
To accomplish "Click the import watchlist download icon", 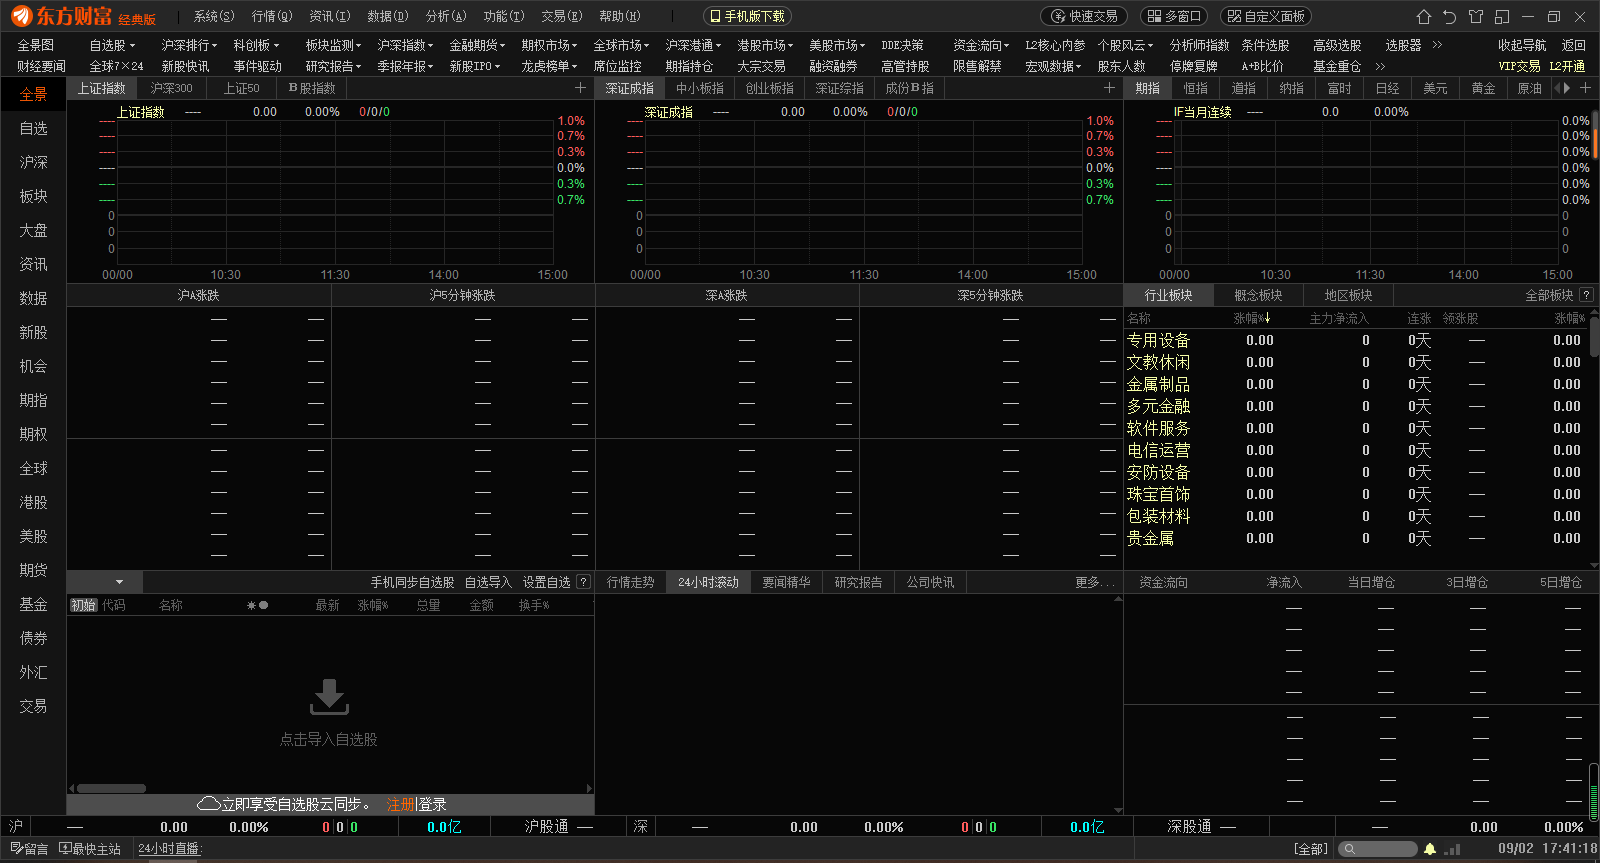I will (x=329, y=697).
